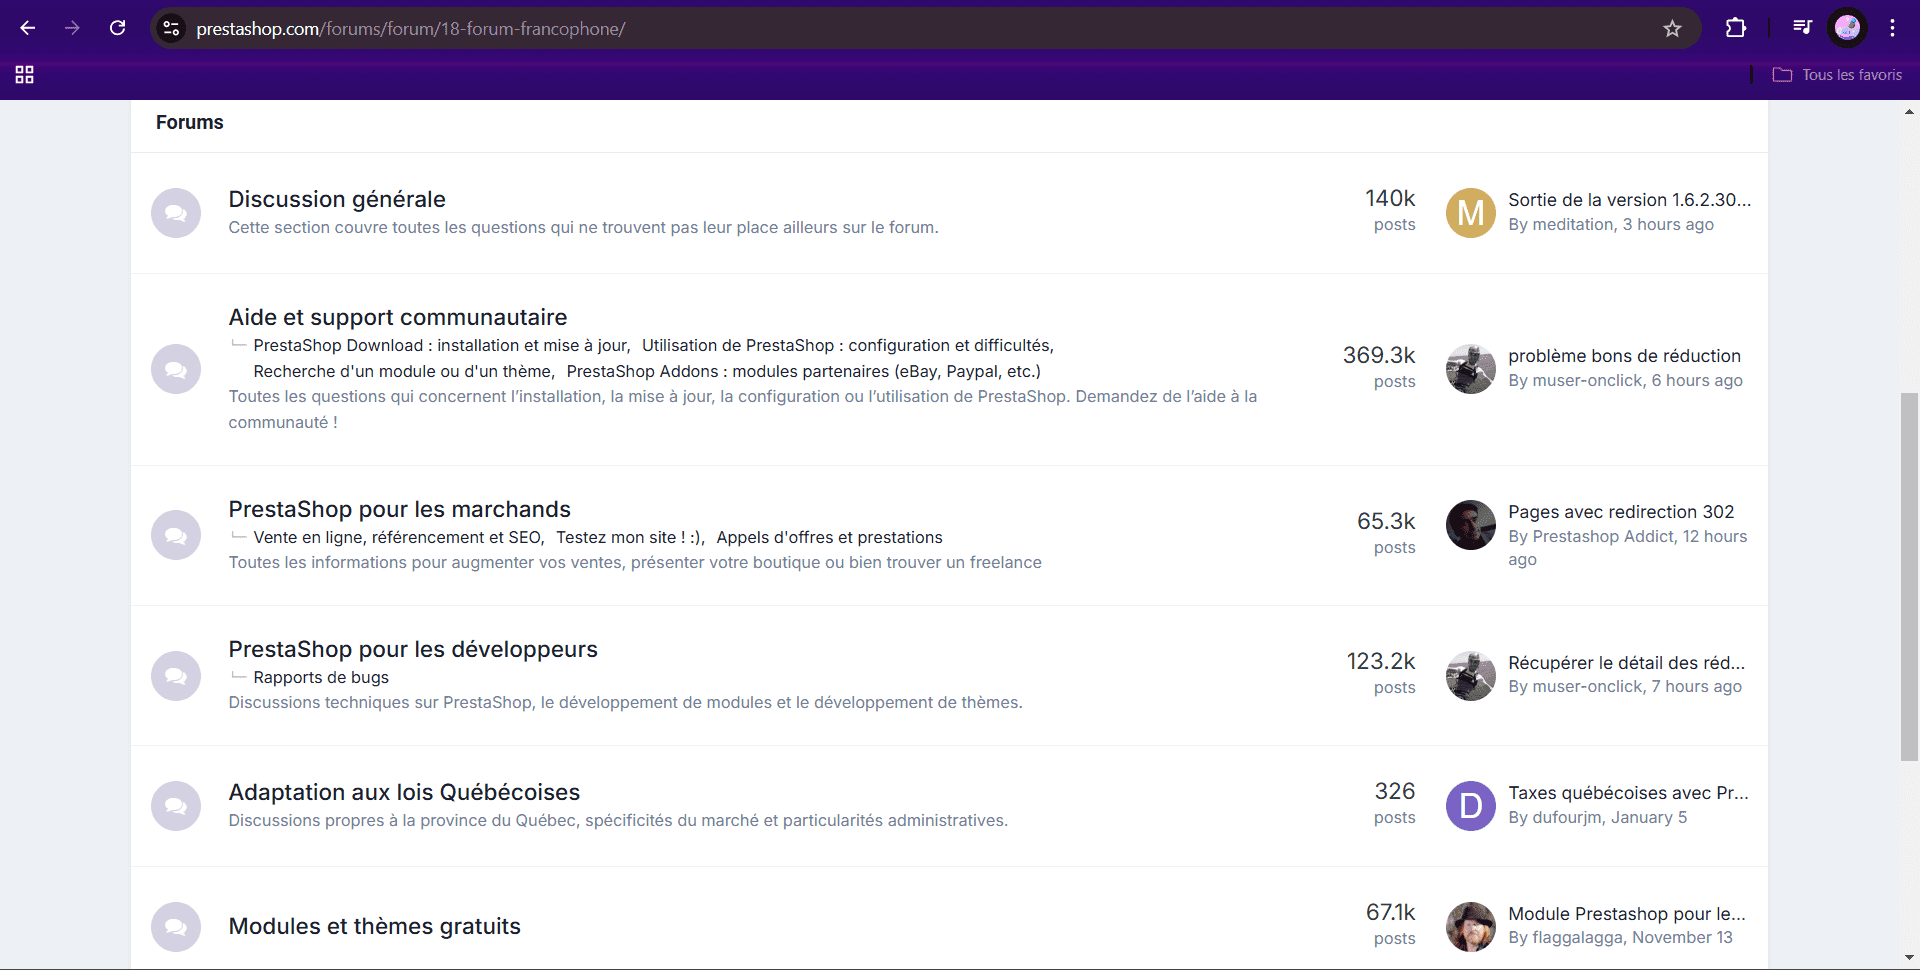Screen dimensions: 1920x970
Task: Open Tous les favoris bookmarks folder
Action: [x=1837, y=75]
